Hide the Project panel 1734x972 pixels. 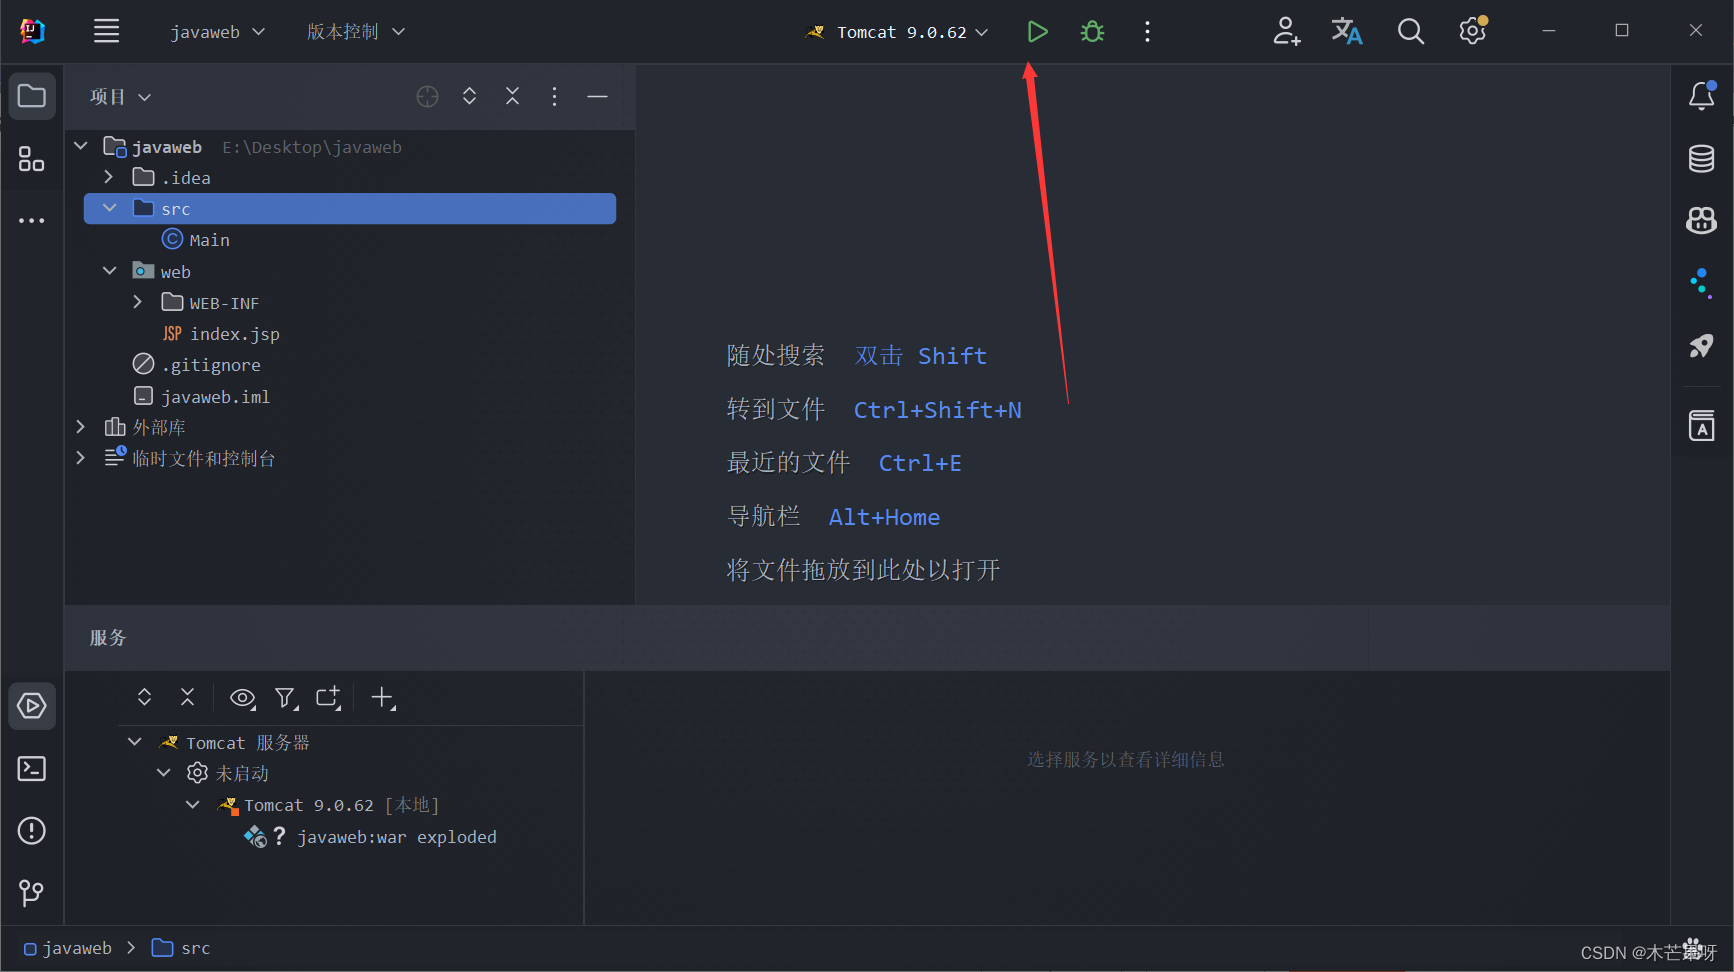(x=598, y=97)
